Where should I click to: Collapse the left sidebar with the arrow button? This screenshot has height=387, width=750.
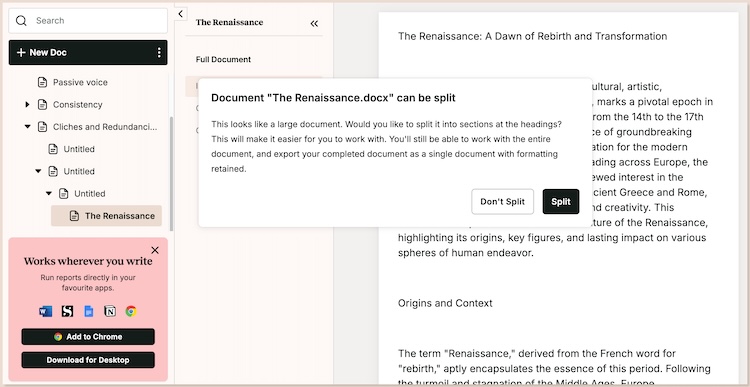point(180,14)
